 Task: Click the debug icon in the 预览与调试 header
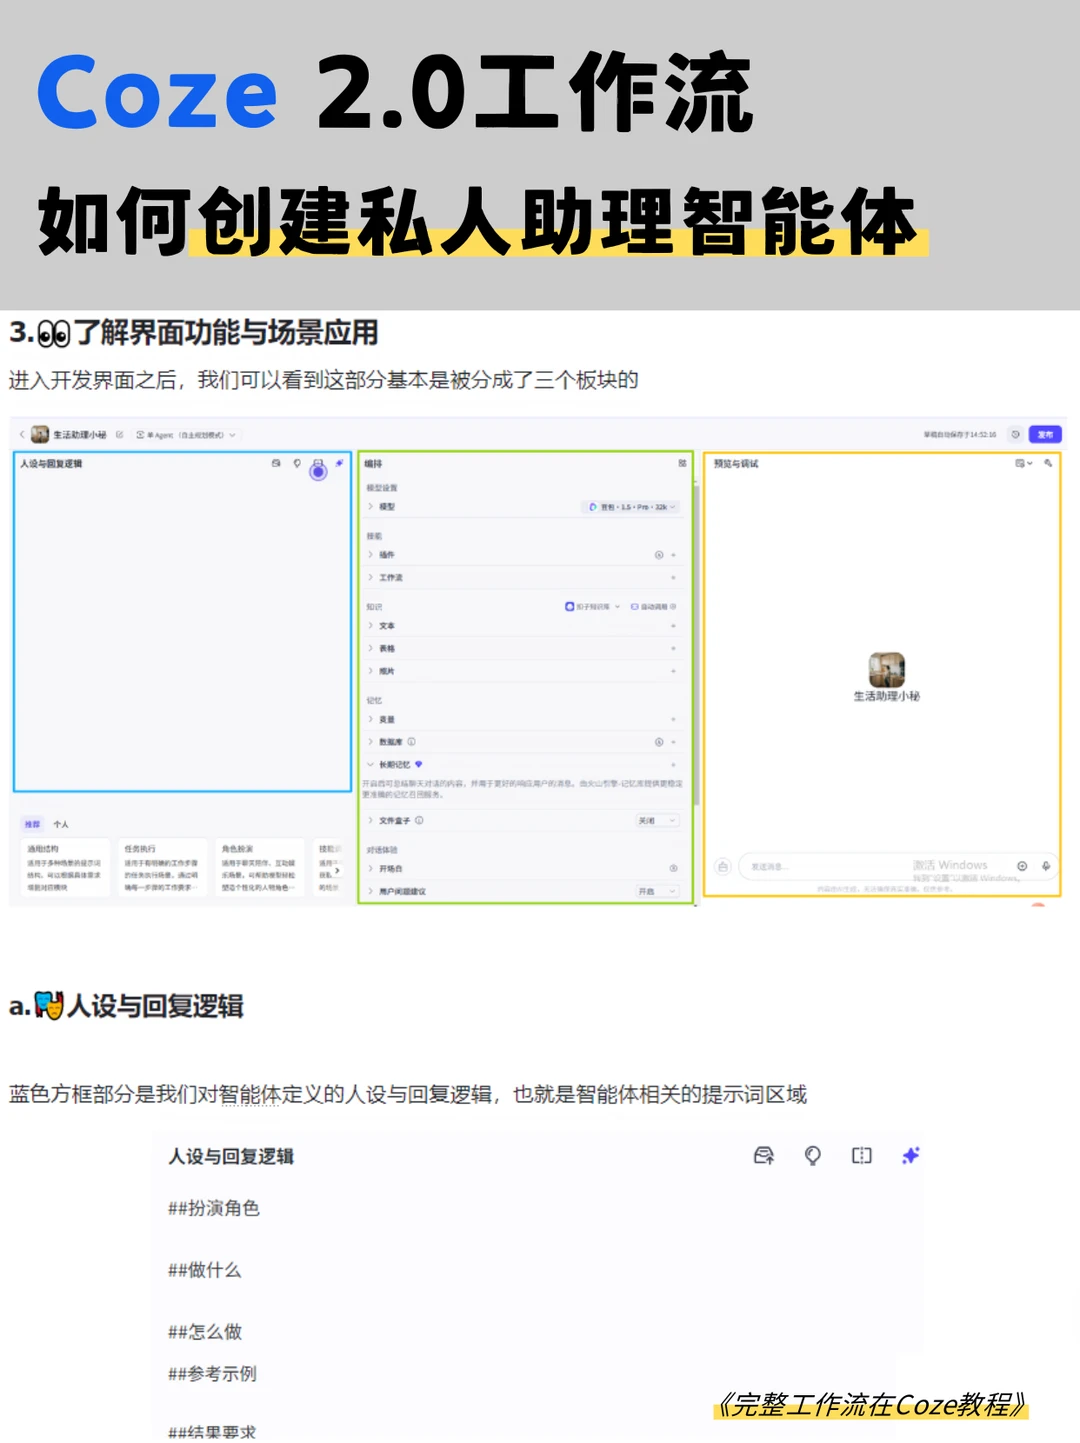(1048, 463)
